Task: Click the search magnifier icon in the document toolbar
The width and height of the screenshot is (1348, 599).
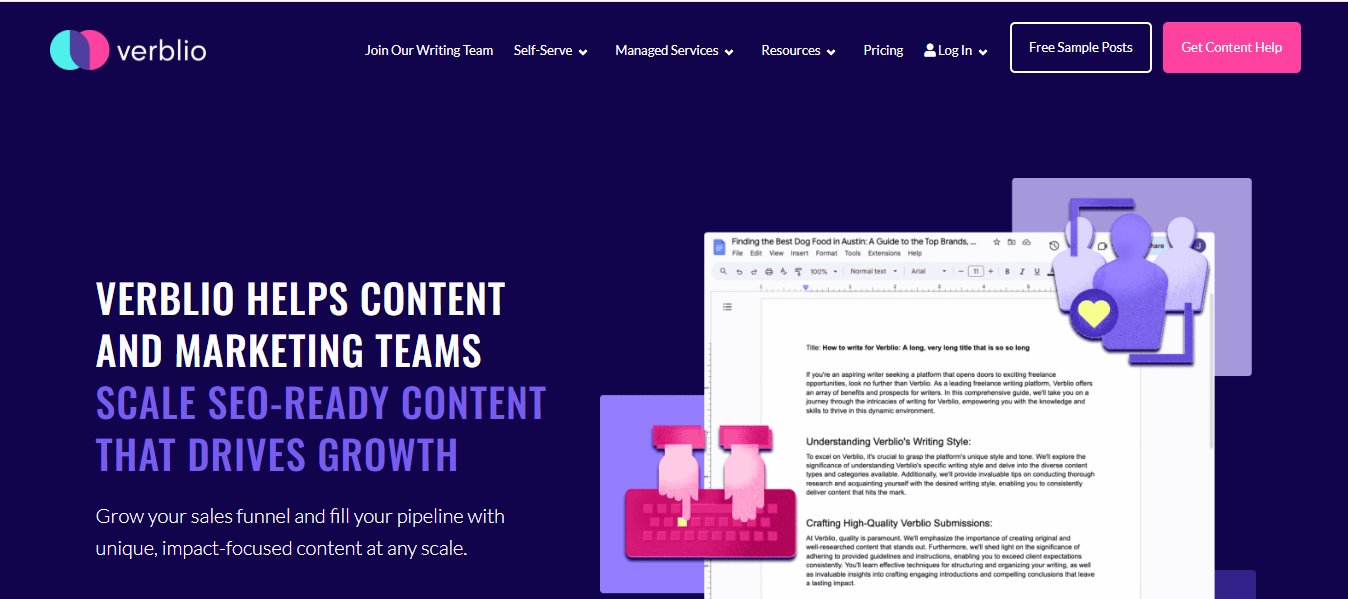Action: tap(723, 271)
